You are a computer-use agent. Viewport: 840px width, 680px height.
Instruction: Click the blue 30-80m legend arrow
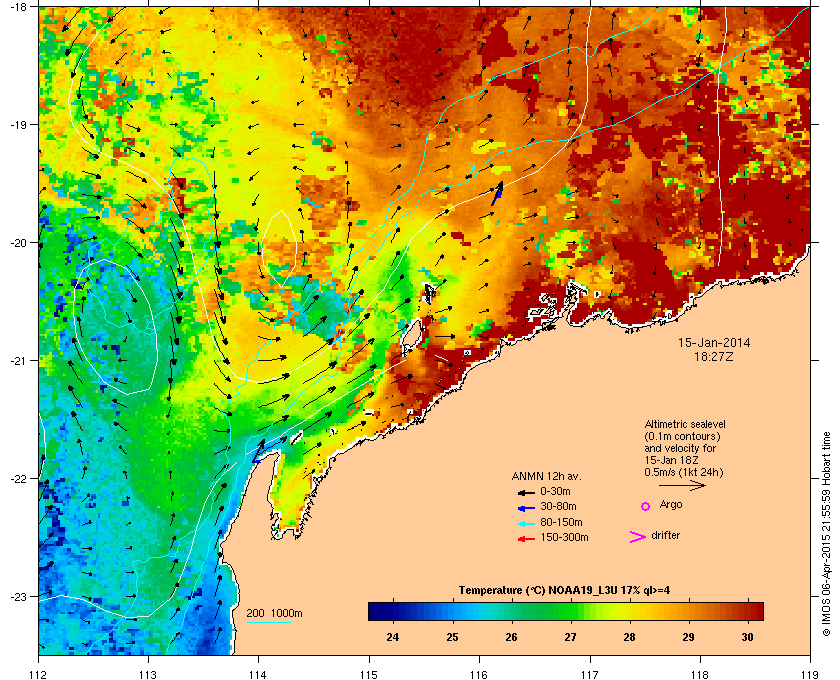tap(526, 507)
